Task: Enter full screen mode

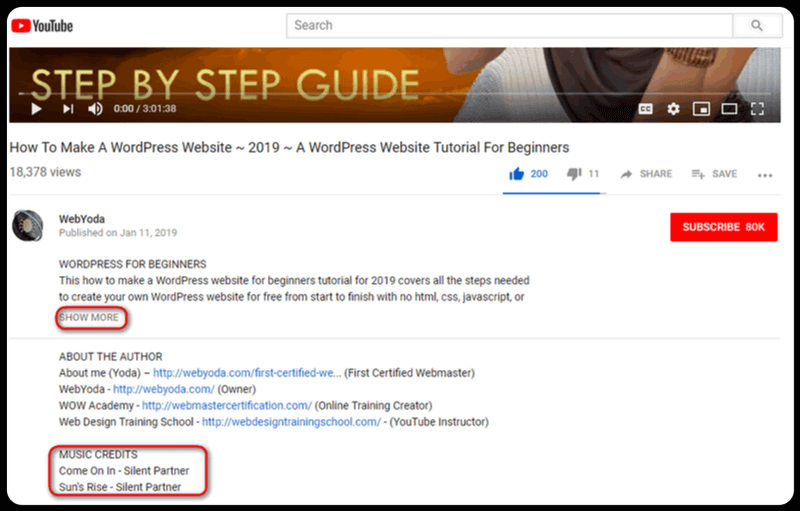Action: click(x=758, y=108)
